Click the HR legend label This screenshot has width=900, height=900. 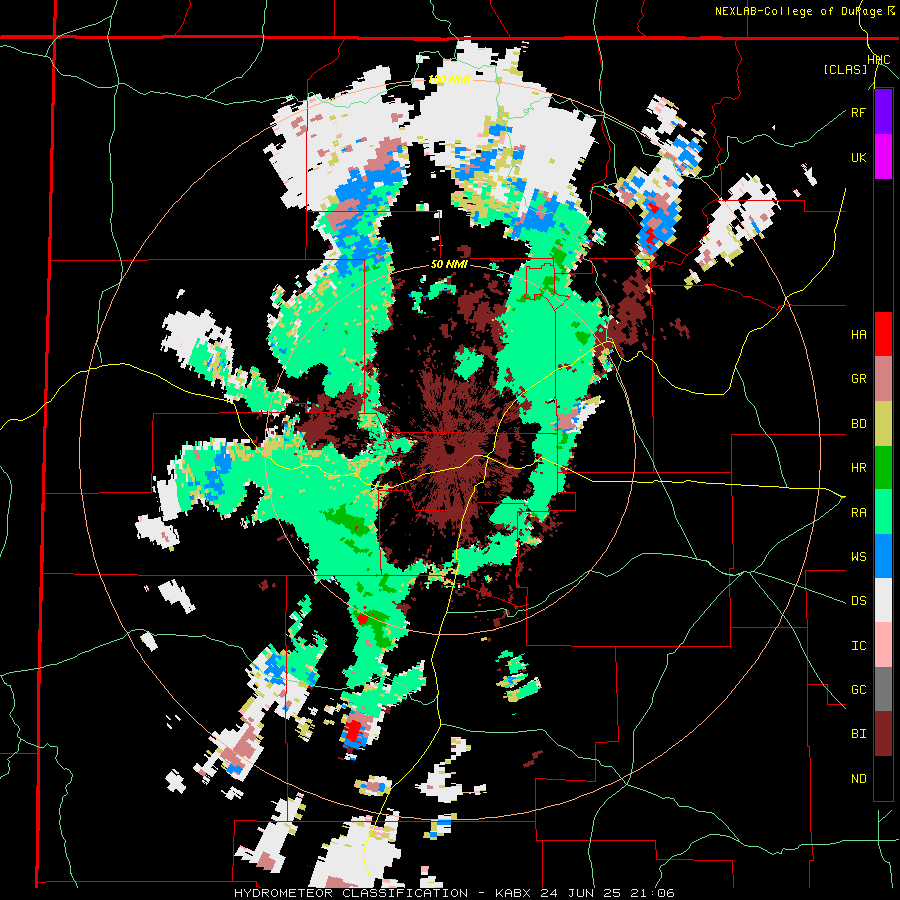click(859, 468)
